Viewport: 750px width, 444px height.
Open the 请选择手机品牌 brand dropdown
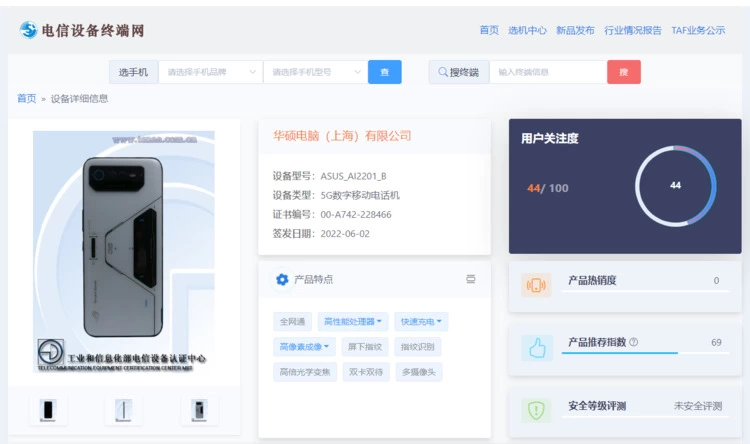210,72
